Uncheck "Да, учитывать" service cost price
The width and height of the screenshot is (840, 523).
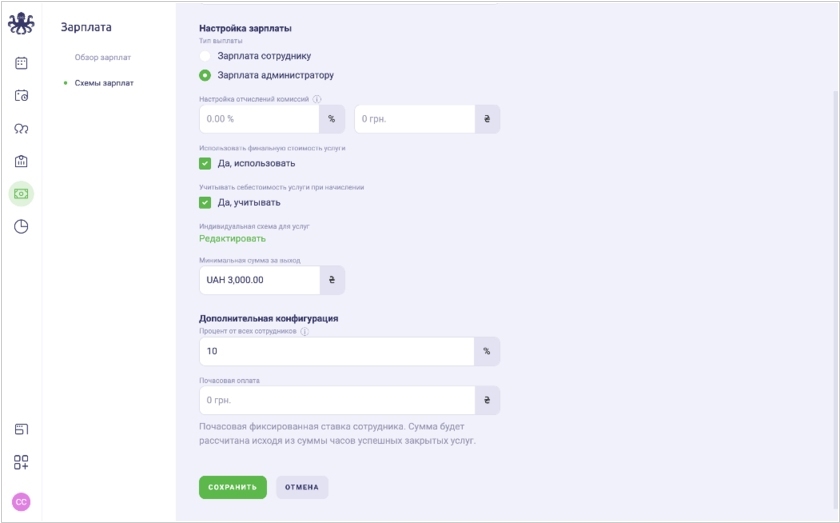[x=205, y=202]
